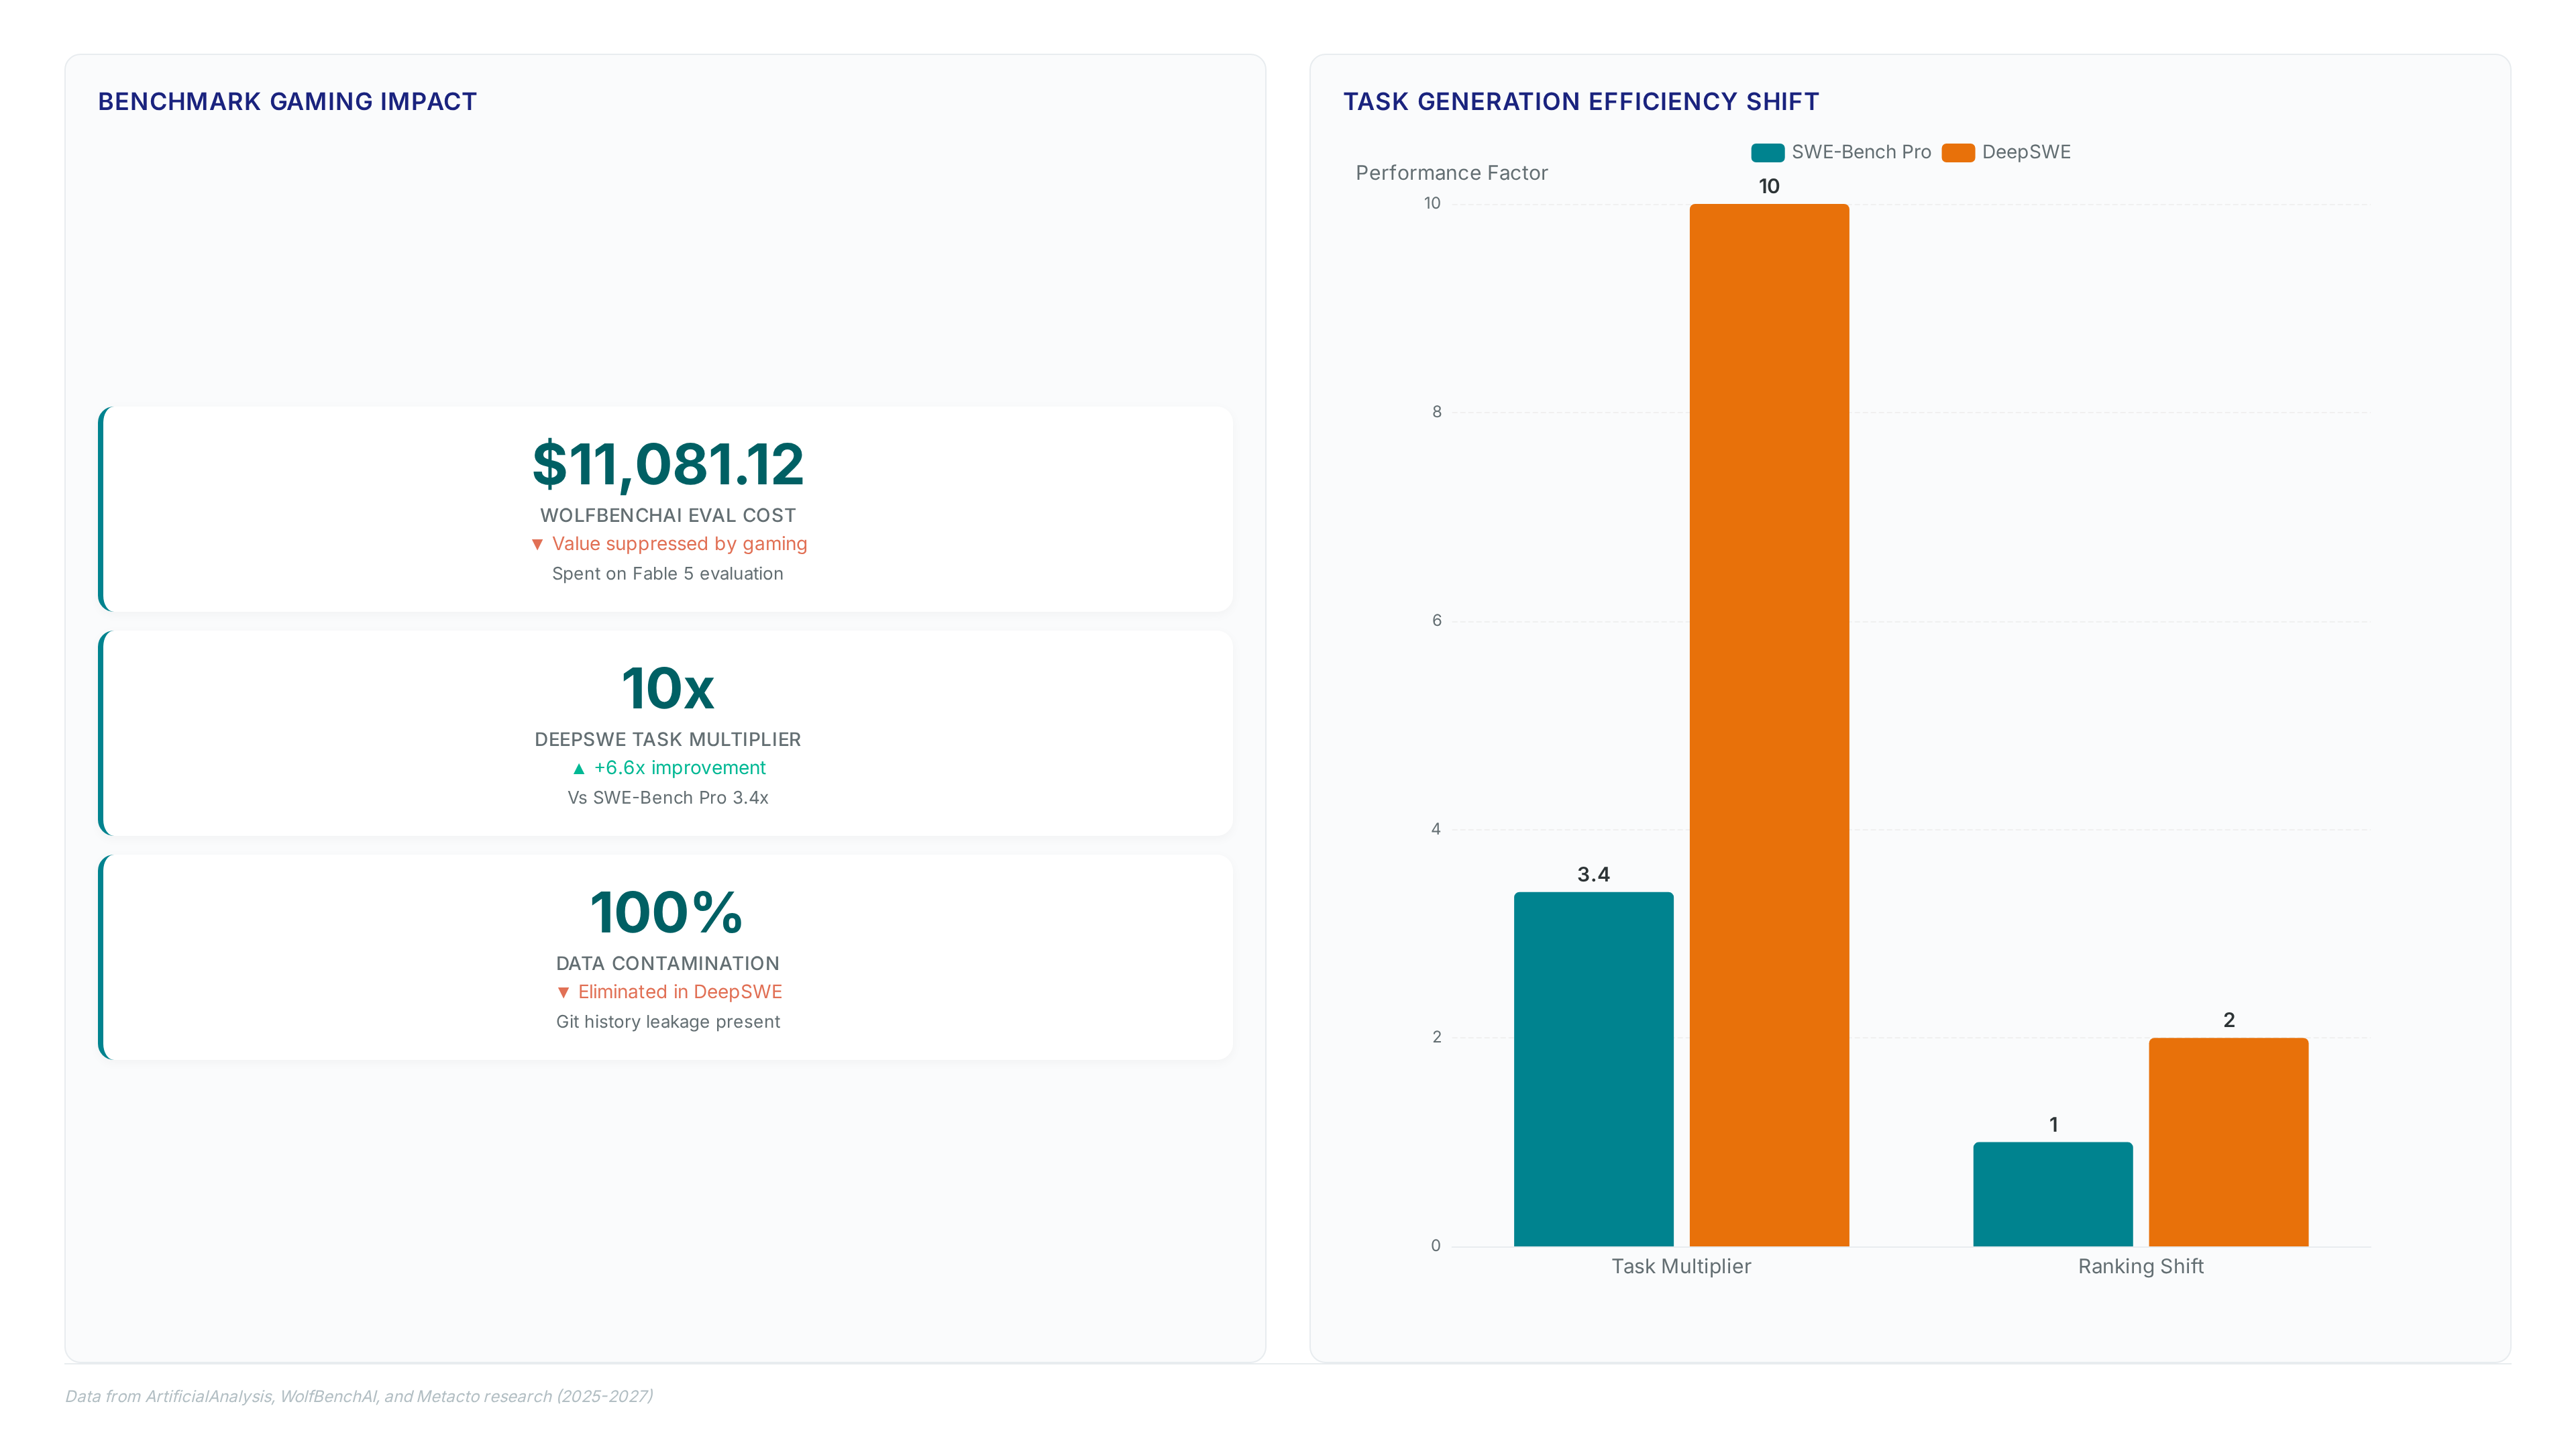
Task: Click the Task Multiplier axis label
Action: pos(1681,1267)
